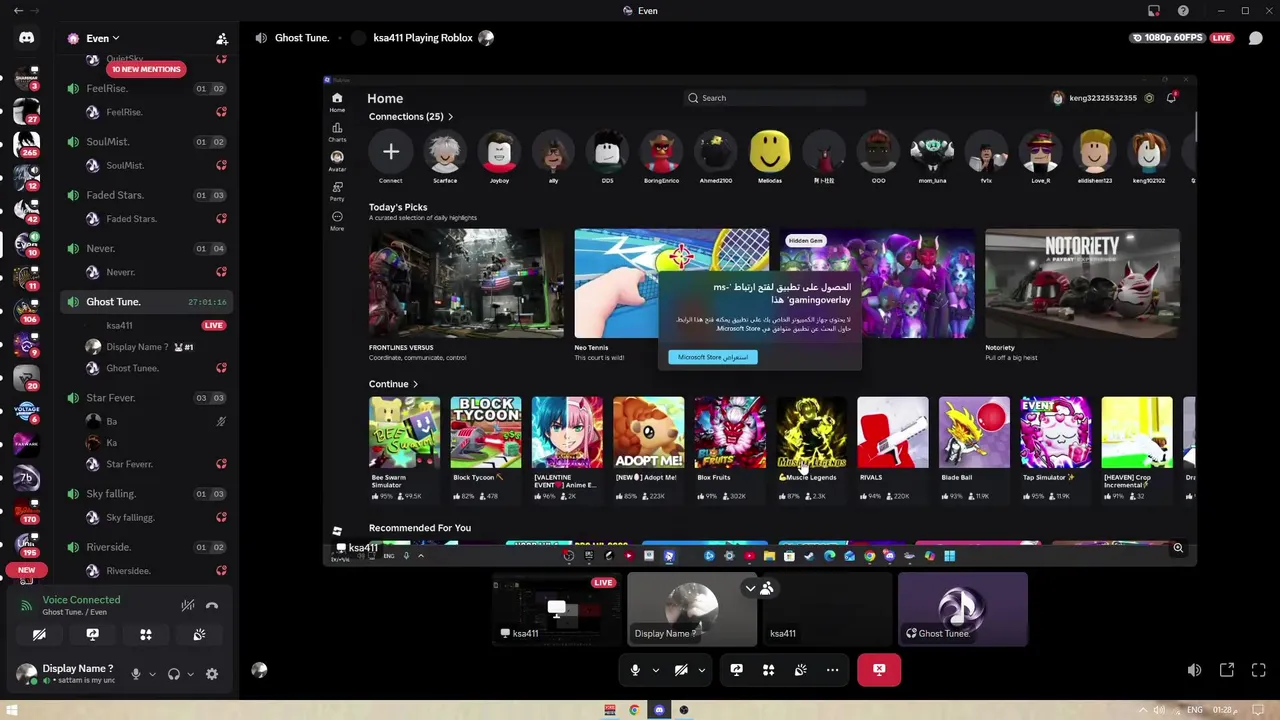The height and width of the screenshot is (720, 1280).
Task: Open Roblox More sidebar icon in stream
Action: tap(337, 220)
